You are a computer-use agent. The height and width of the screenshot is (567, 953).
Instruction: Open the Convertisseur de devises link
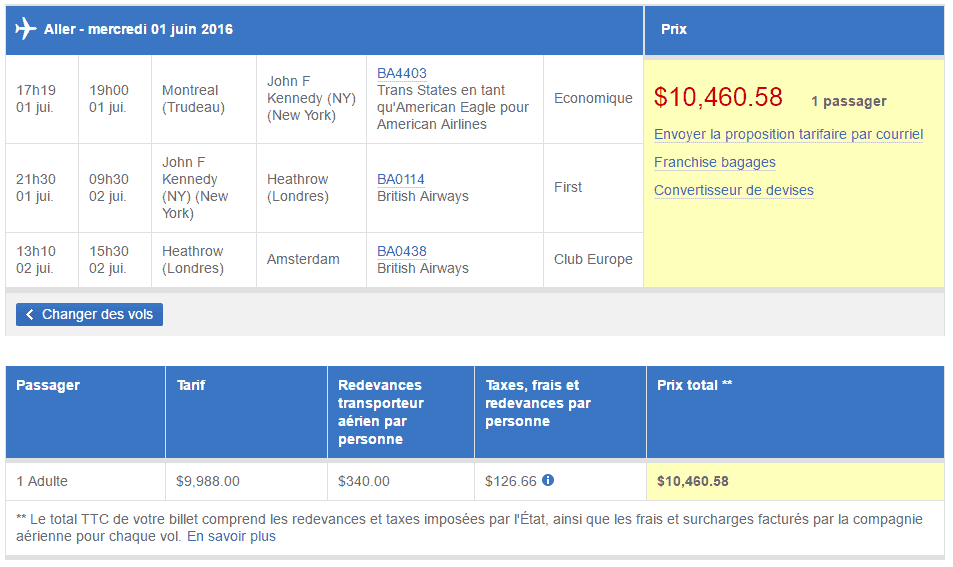(734, 190)
